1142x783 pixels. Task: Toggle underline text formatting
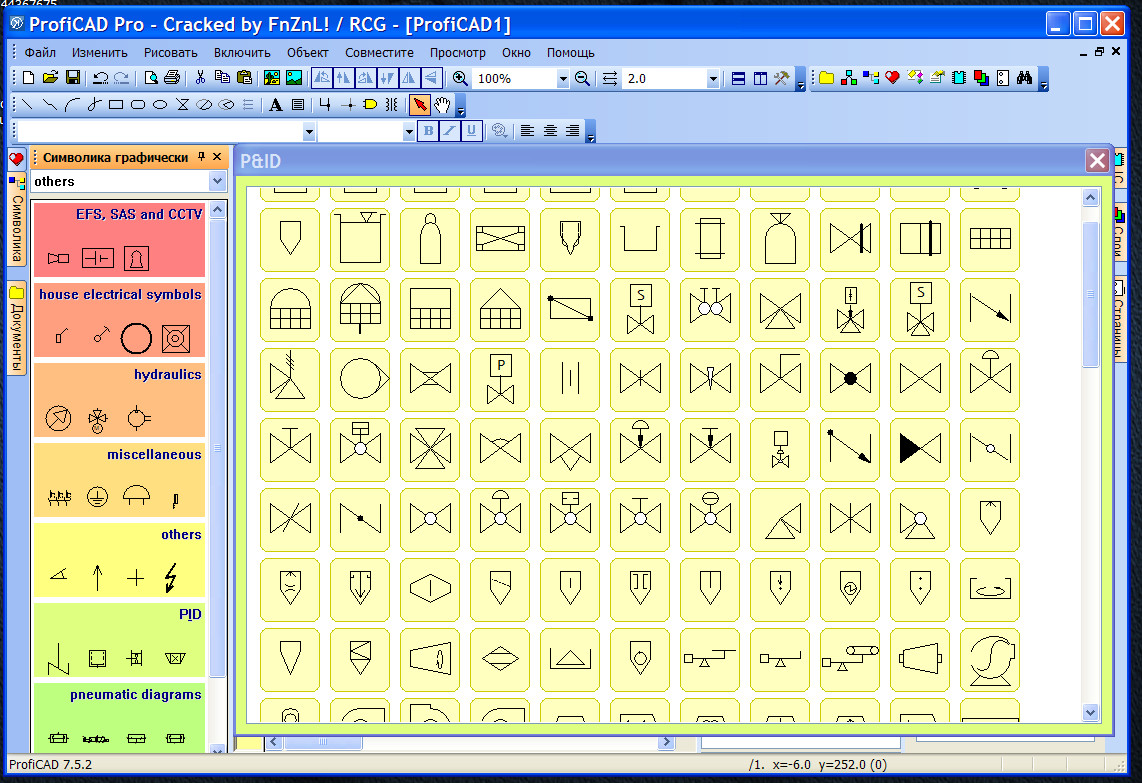(x=471, y=131)
